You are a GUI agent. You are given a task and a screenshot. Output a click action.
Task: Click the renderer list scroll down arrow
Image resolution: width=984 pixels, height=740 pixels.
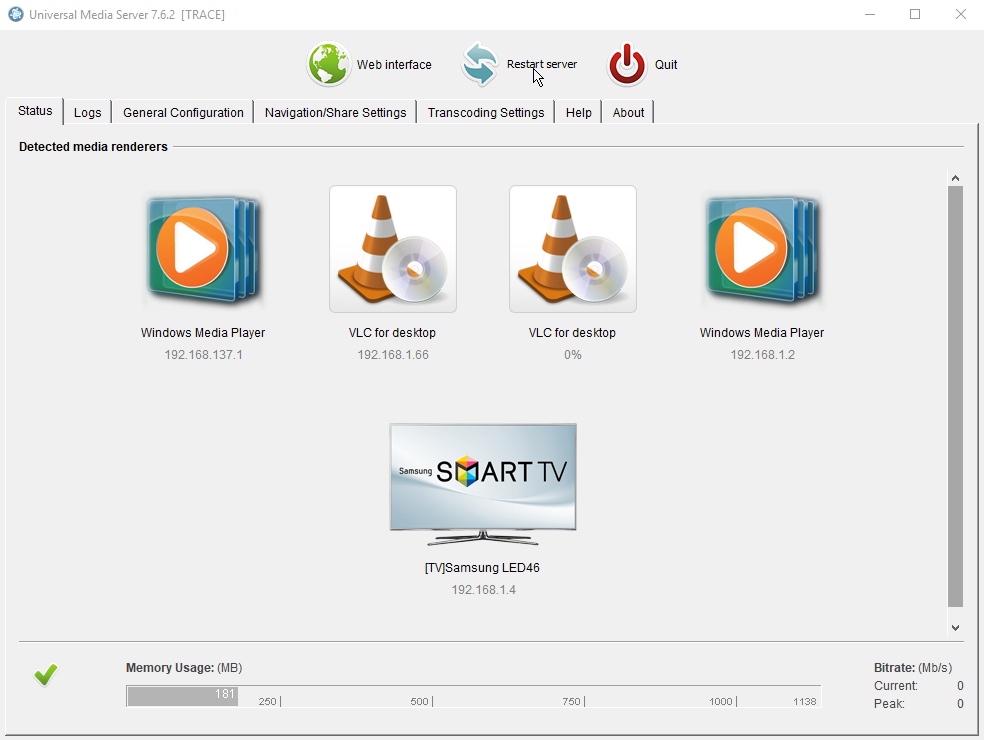[x=955, y=628]
